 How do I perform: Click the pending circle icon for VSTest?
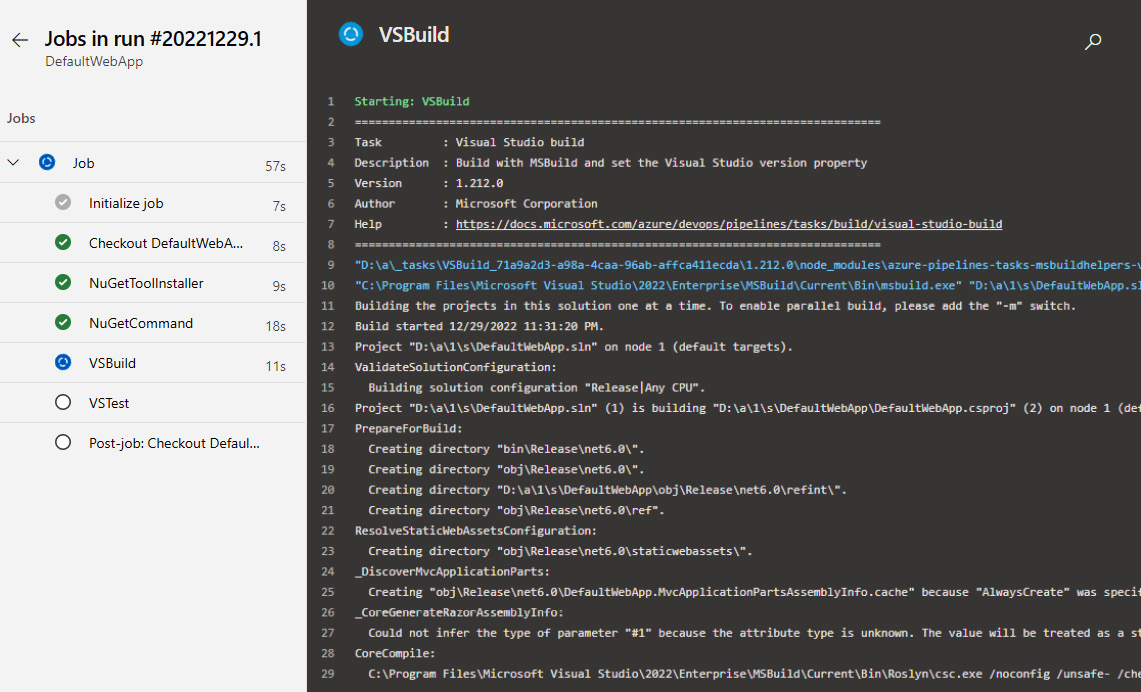(x=63, y=402)
